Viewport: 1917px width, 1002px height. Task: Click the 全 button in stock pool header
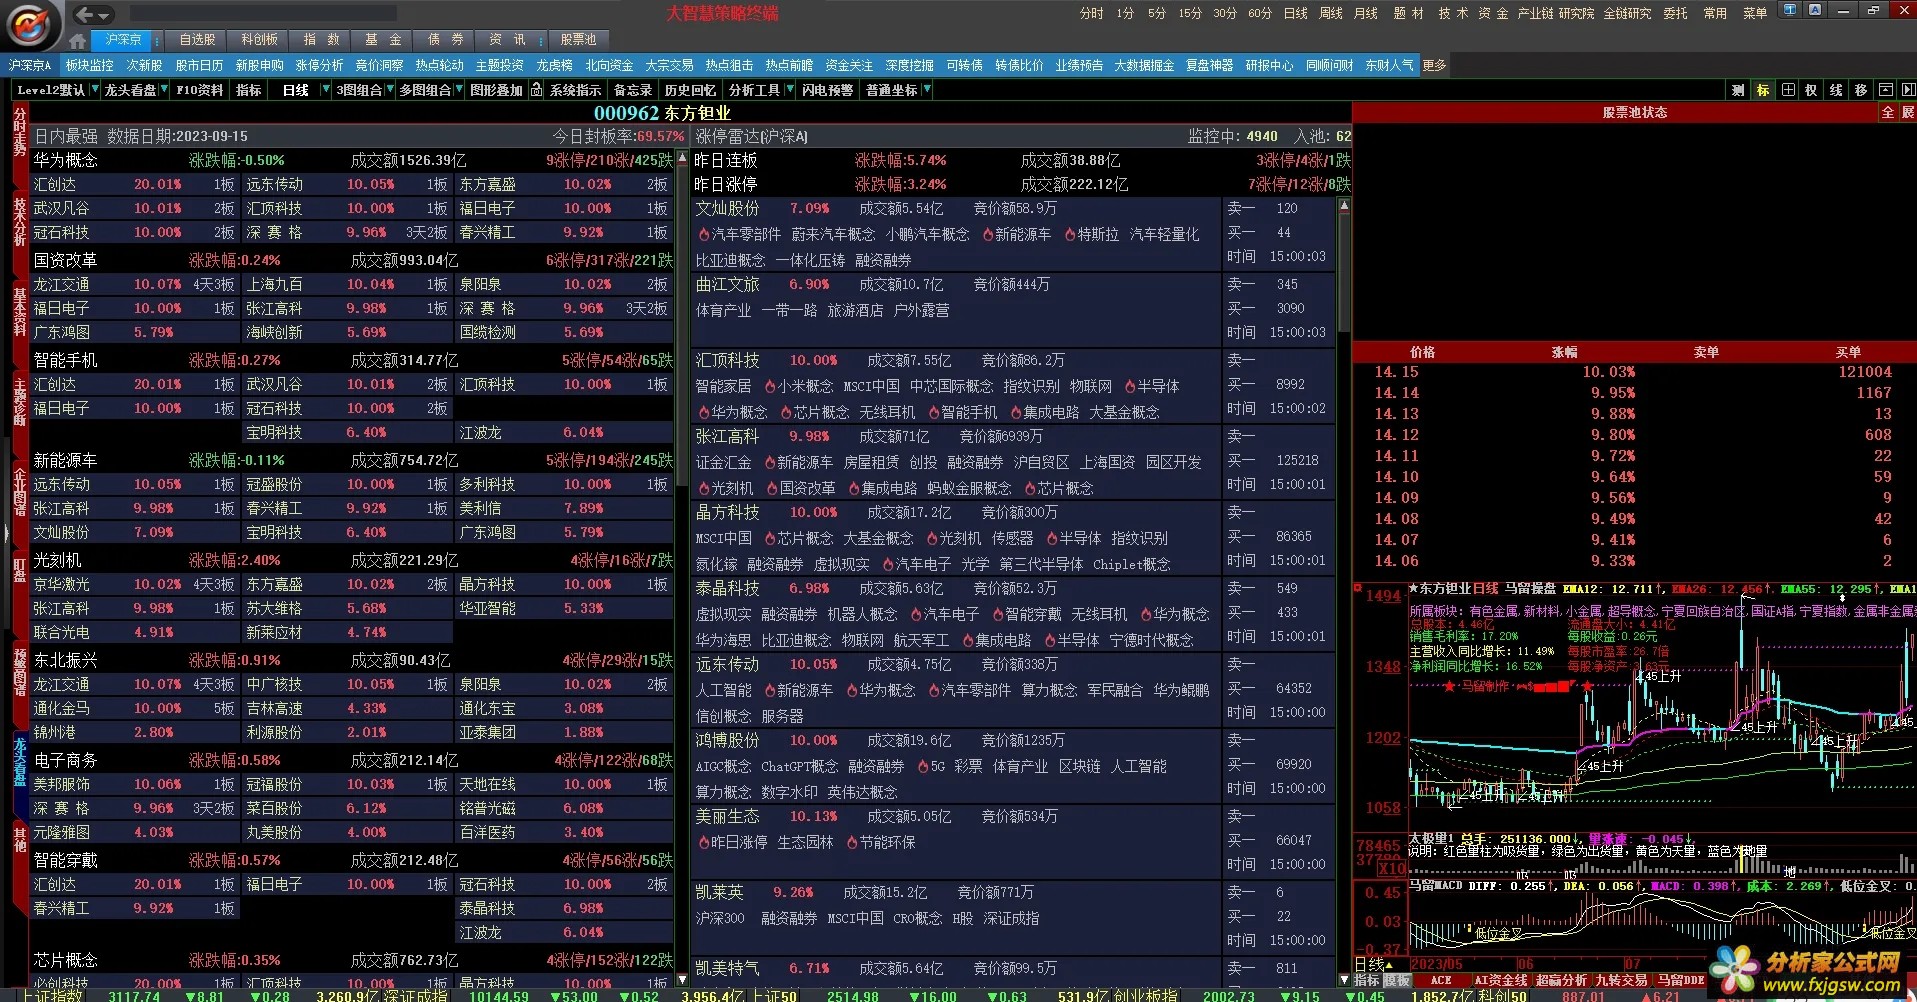[x=1888, y=113]
